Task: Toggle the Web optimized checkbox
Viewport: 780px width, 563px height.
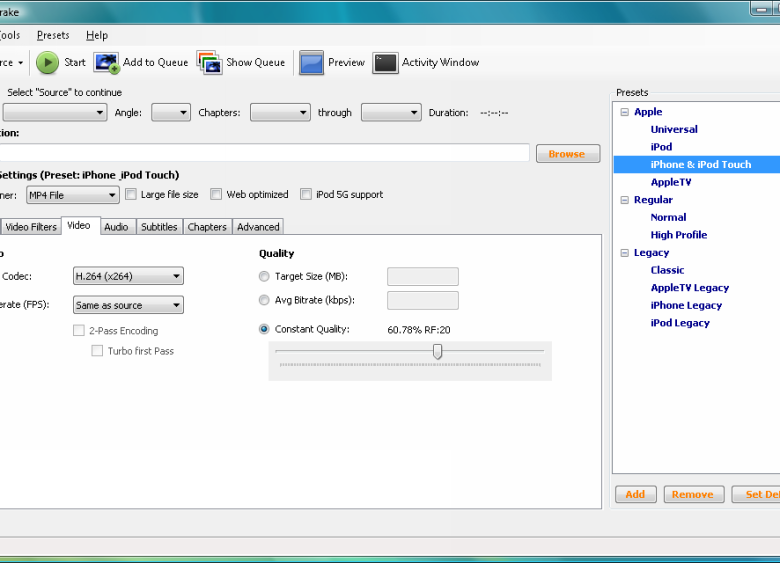Action: [x=216, y=195]
